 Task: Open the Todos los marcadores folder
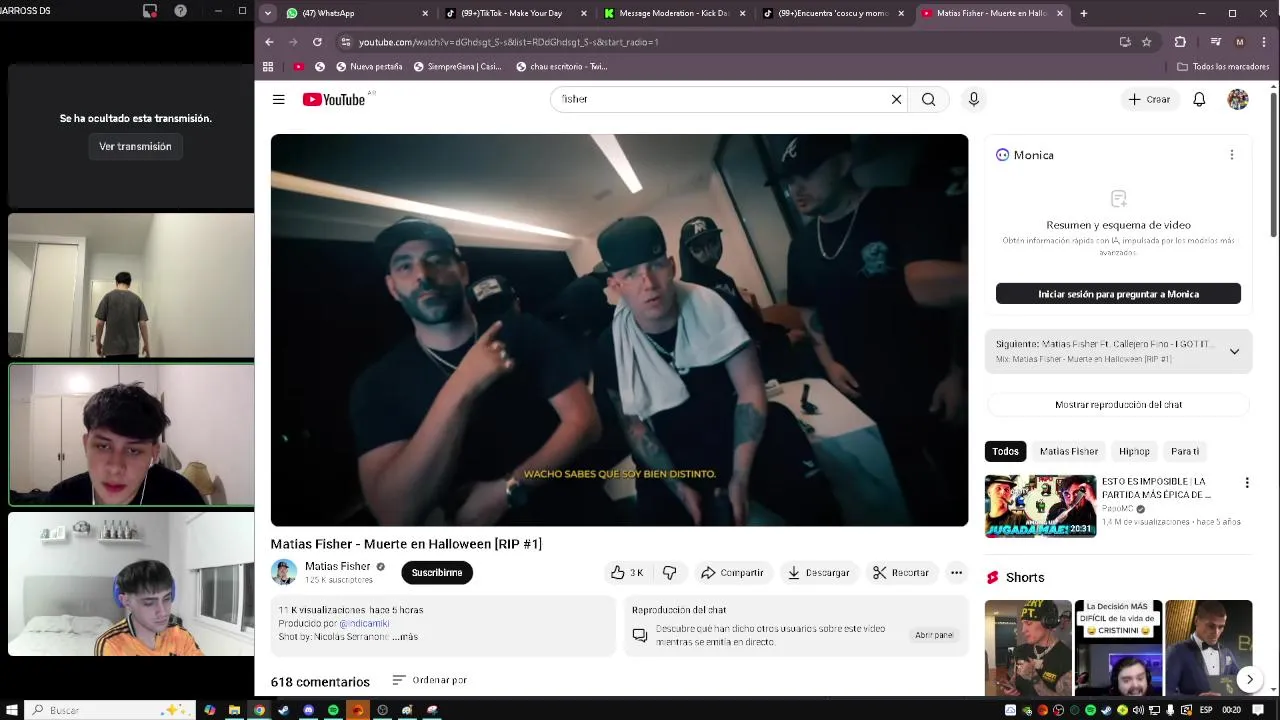pos(1223,66)
